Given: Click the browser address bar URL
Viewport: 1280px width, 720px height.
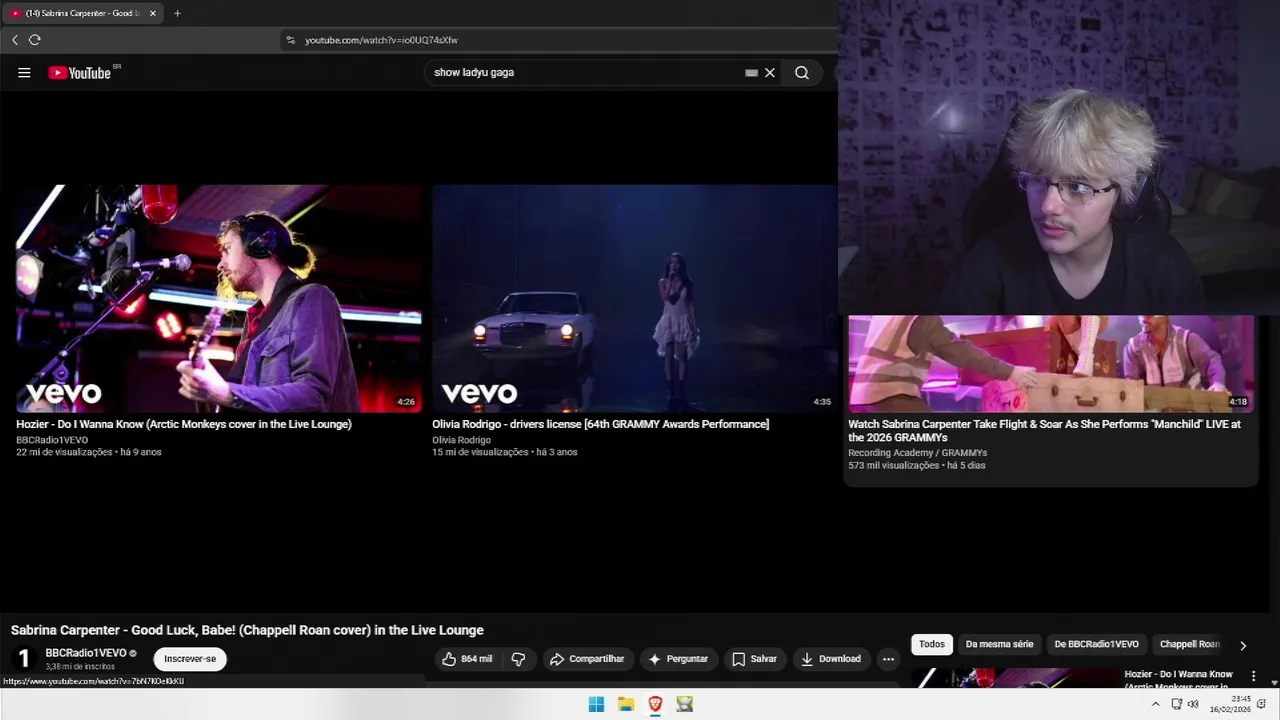Looking at the screenshot, I should [381, 40].
